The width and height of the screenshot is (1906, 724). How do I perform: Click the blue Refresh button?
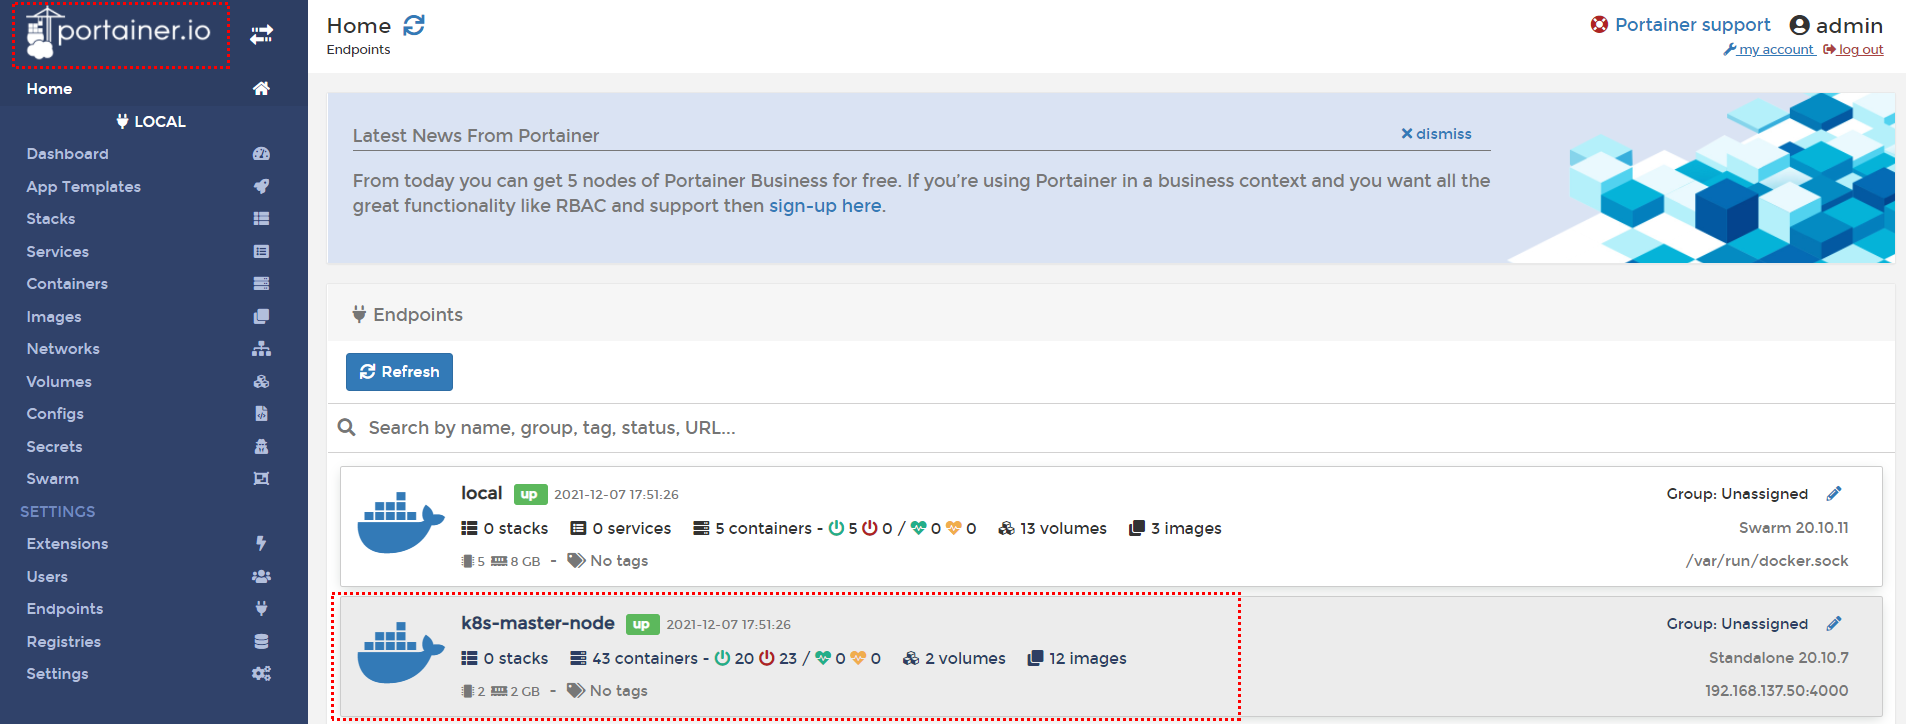(x=399, y=372)
